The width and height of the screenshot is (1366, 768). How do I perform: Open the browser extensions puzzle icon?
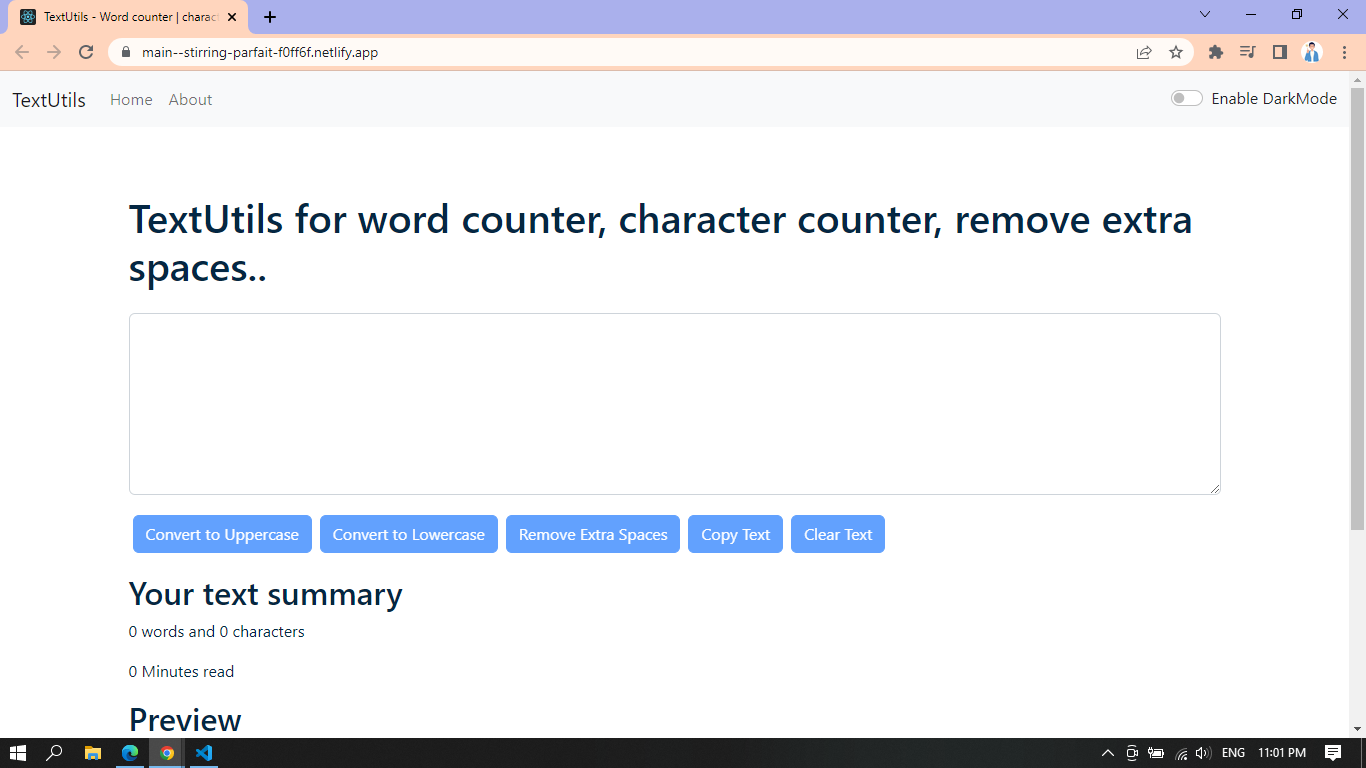pyautogui.click(x=1214, y=52)
